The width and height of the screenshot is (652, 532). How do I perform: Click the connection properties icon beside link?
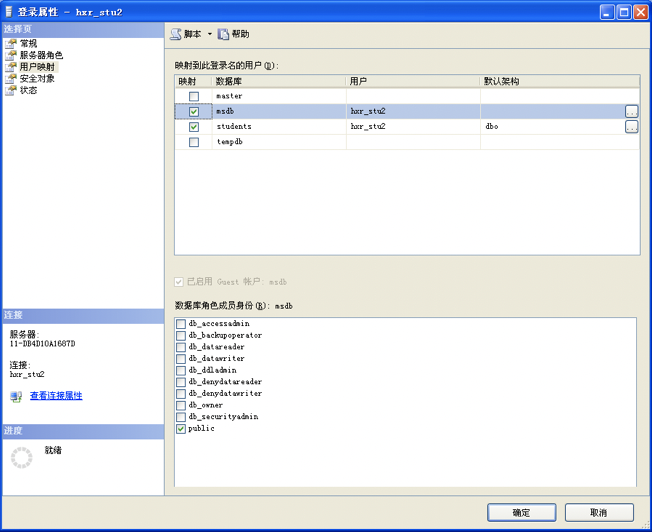click(16, 396)
